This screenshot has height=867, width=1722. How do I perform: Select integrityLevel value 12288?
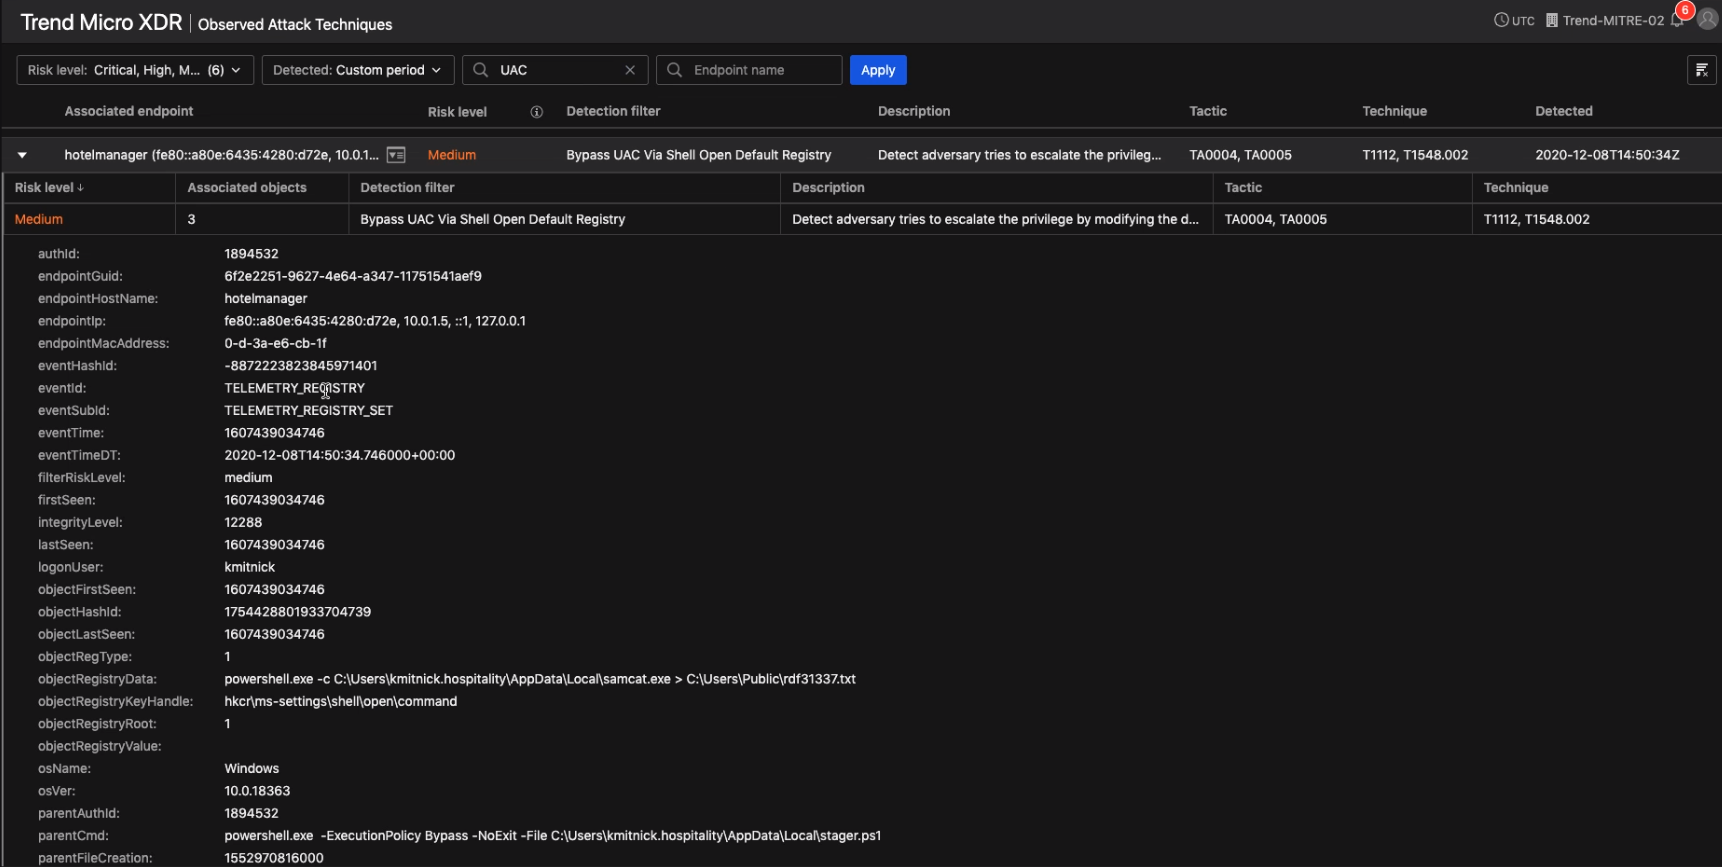243,522
